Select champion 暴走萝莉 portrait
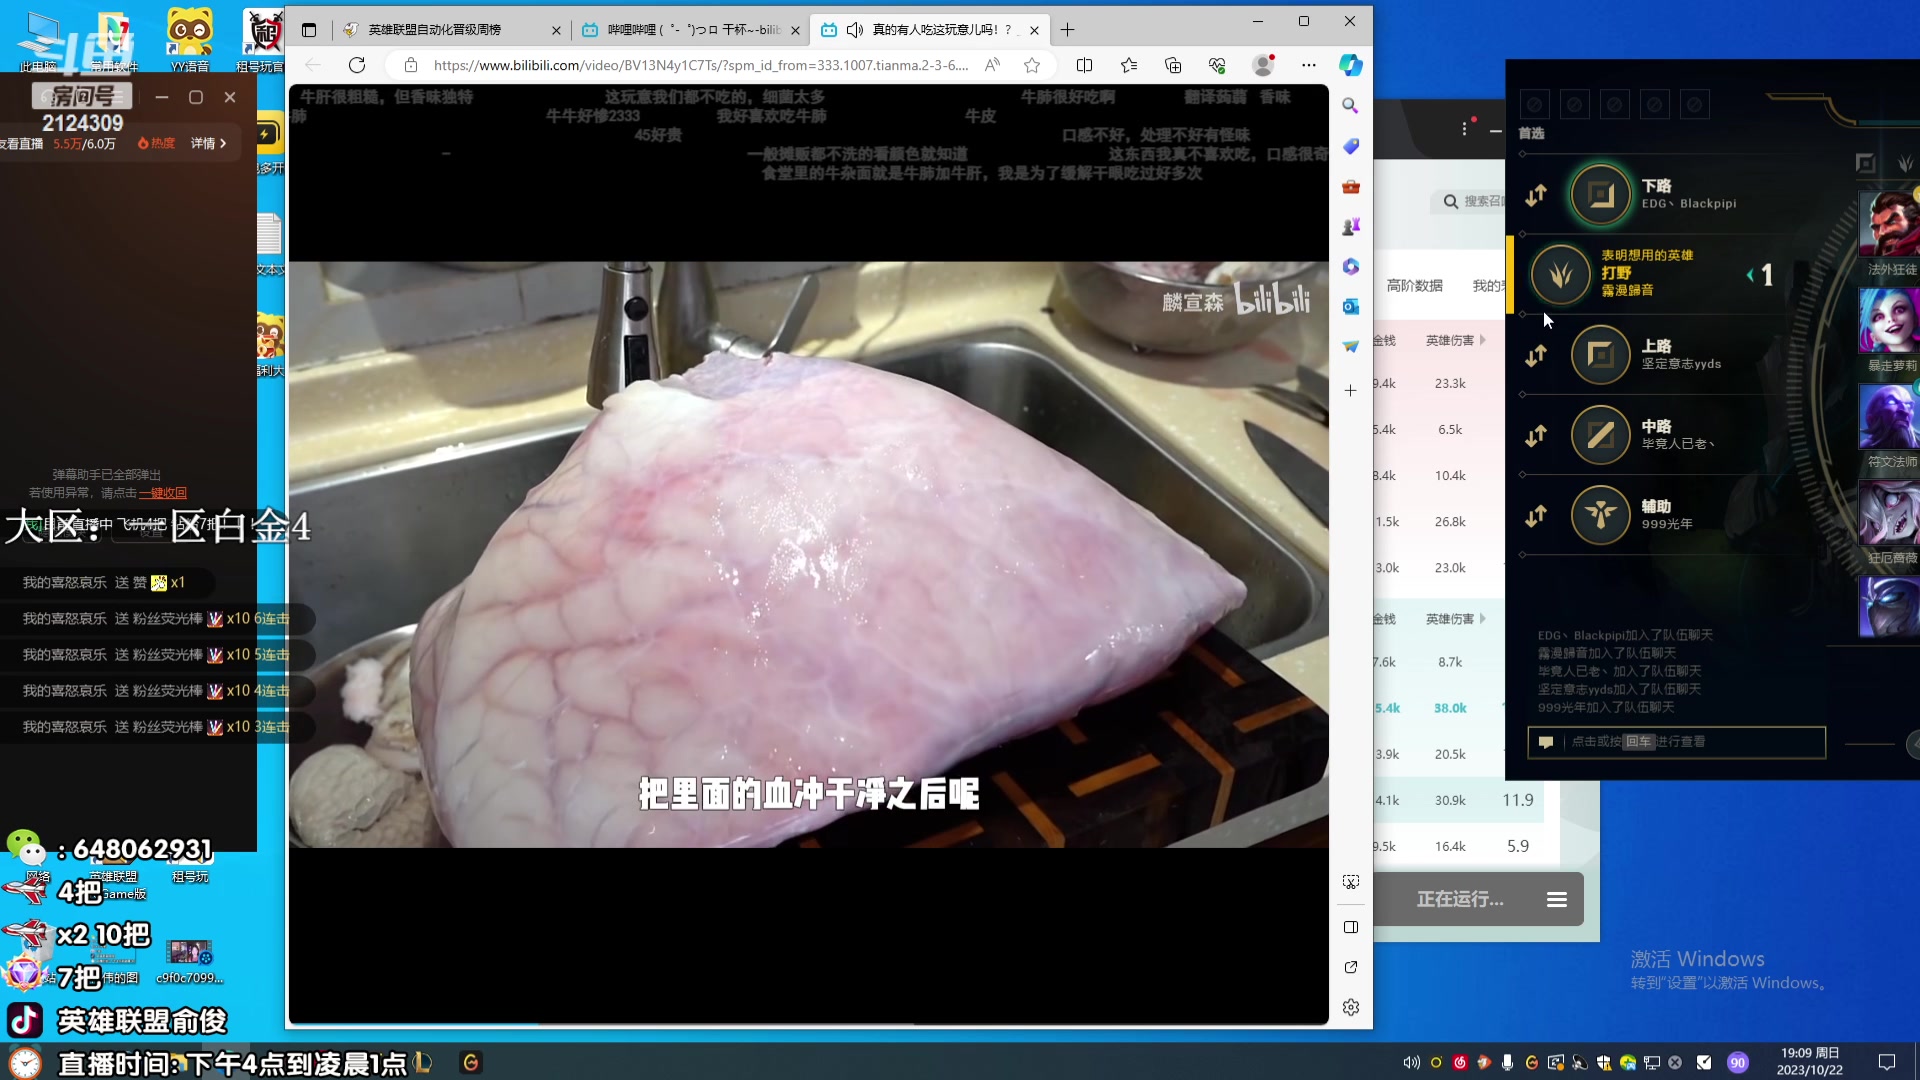The width and height of the screenshot is (1920, 1080). (x=1888, y=320)
